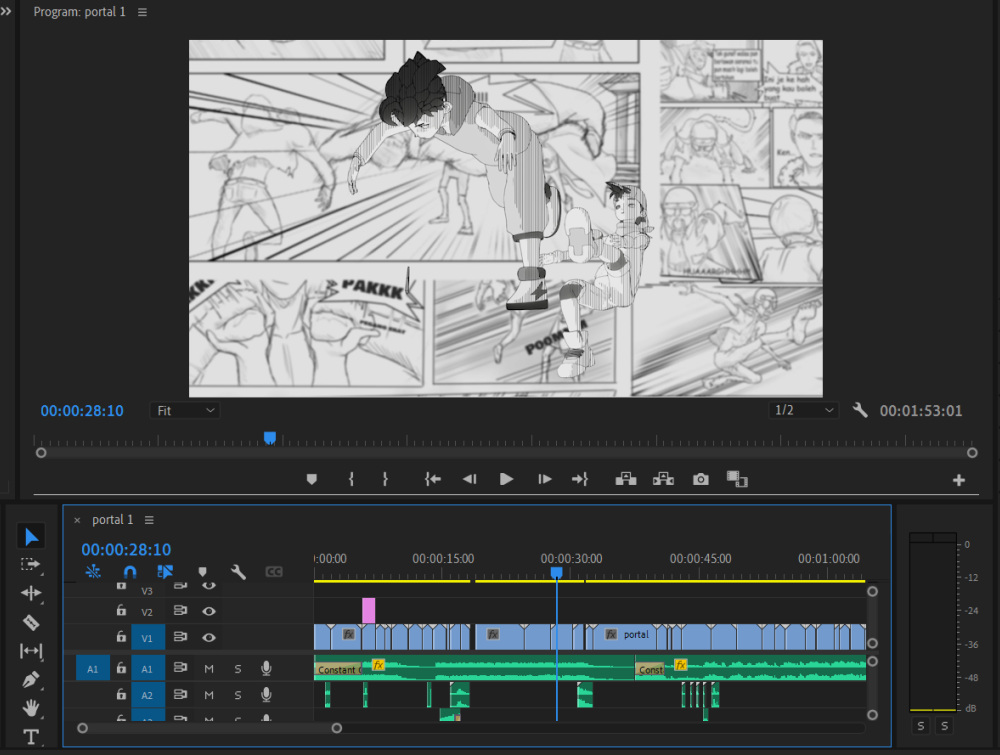Toggle lock on V2 track

tap(121, 610)
